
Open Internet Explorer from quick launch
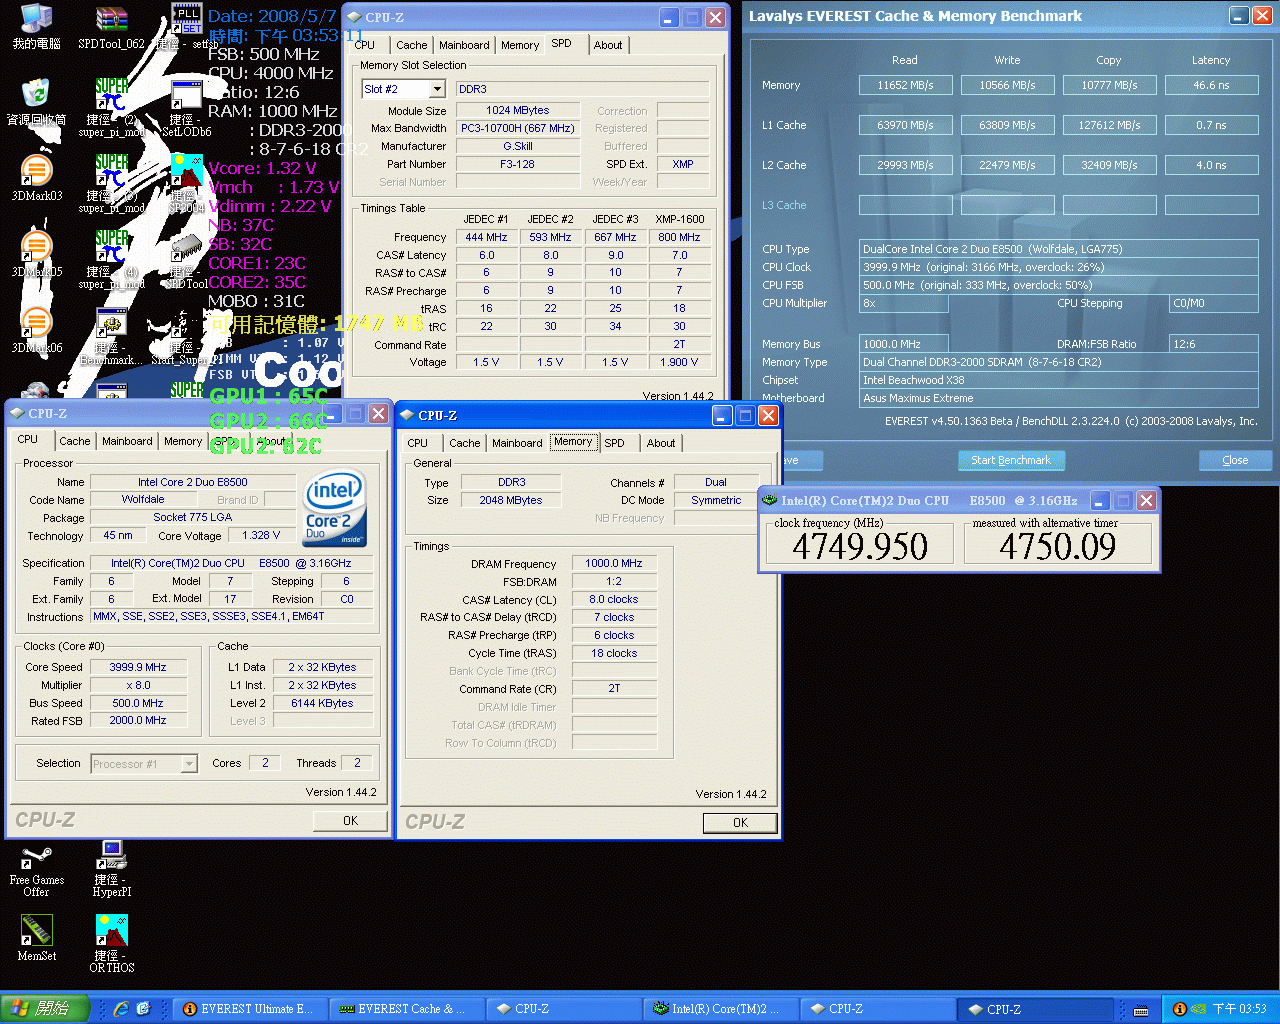121,1009
